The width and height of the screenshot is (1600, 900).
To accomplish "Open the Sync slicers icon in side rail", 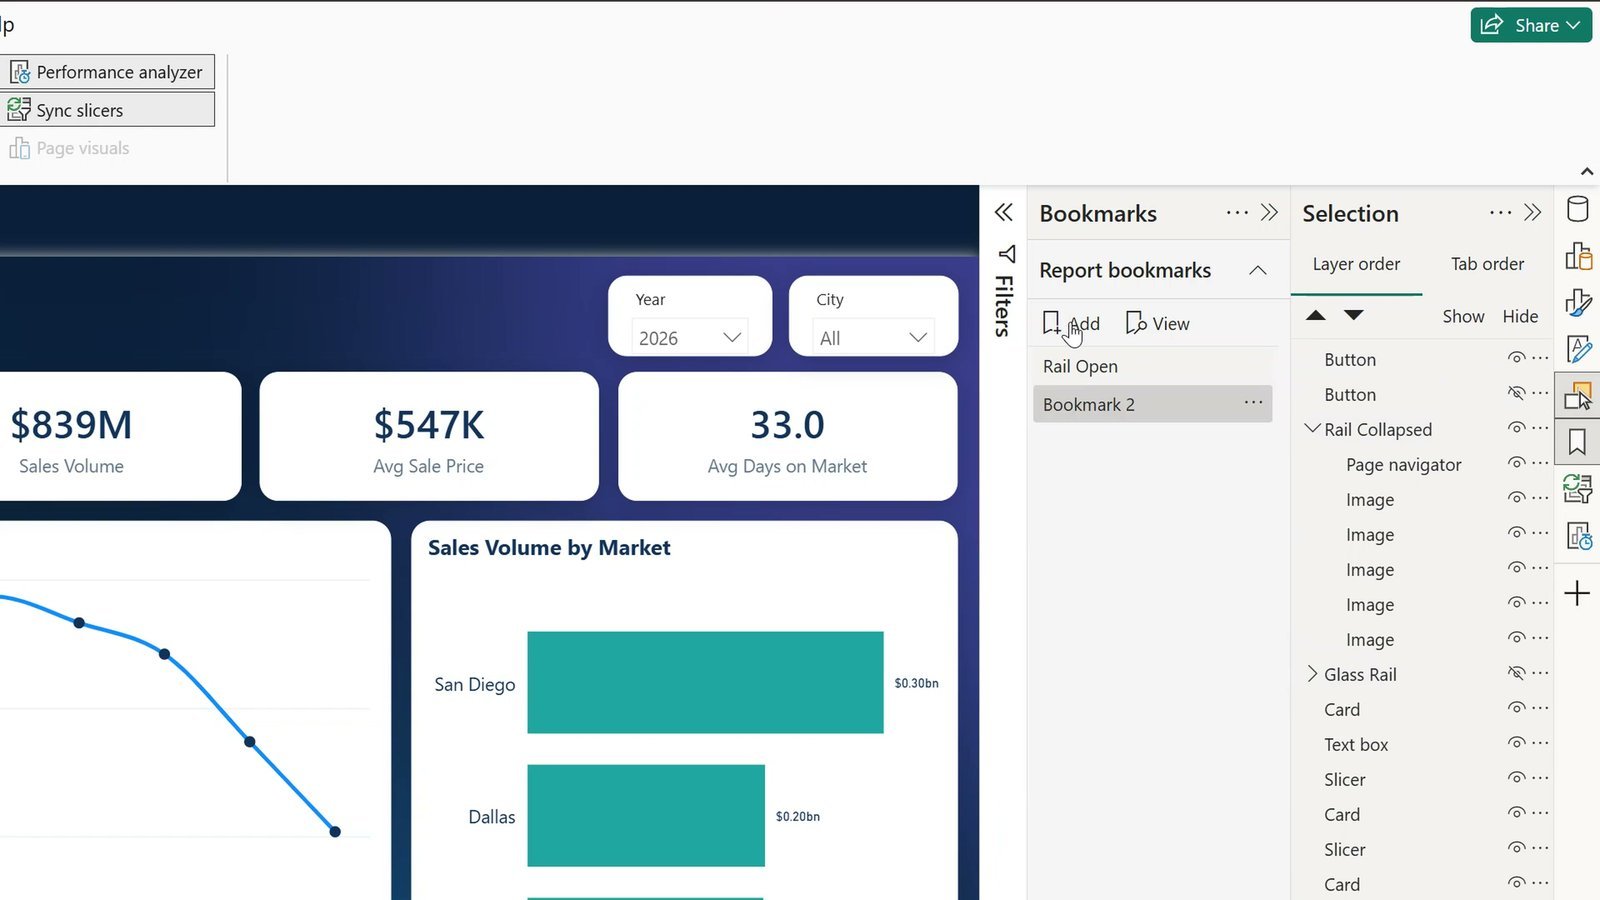I will coord(1578,488).
